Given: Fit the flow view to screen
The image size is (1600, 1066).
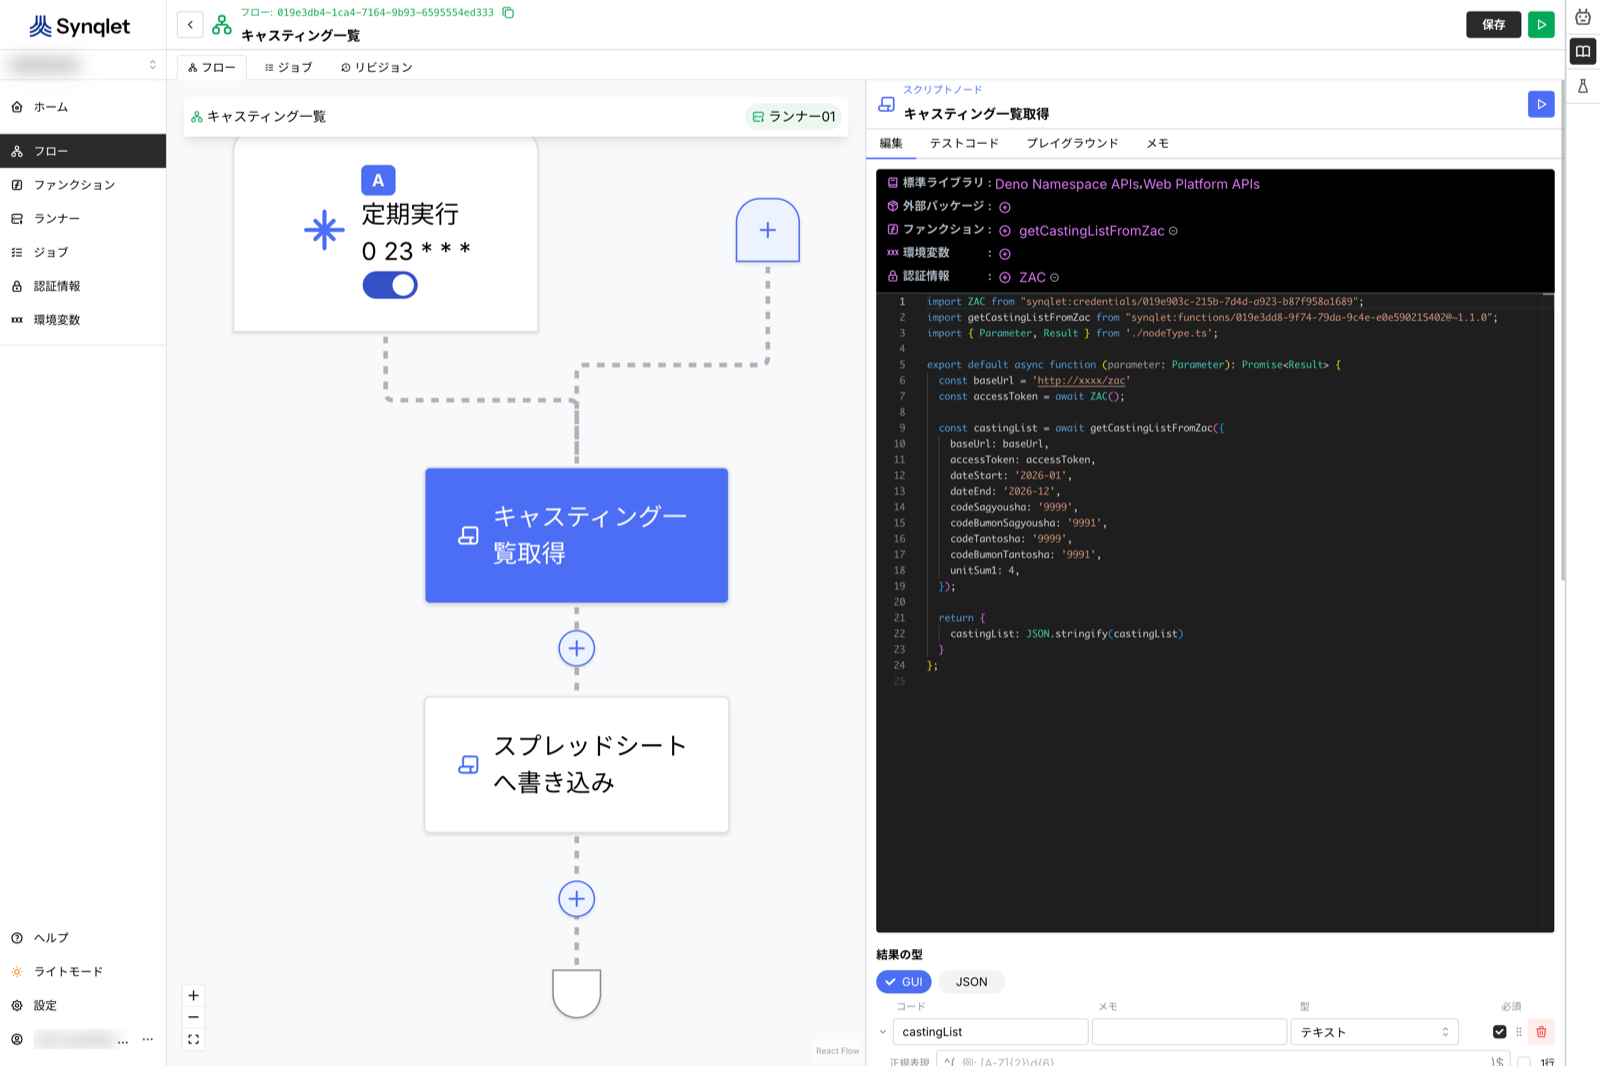Looking at the screenshot, I should coord(194,1039).
